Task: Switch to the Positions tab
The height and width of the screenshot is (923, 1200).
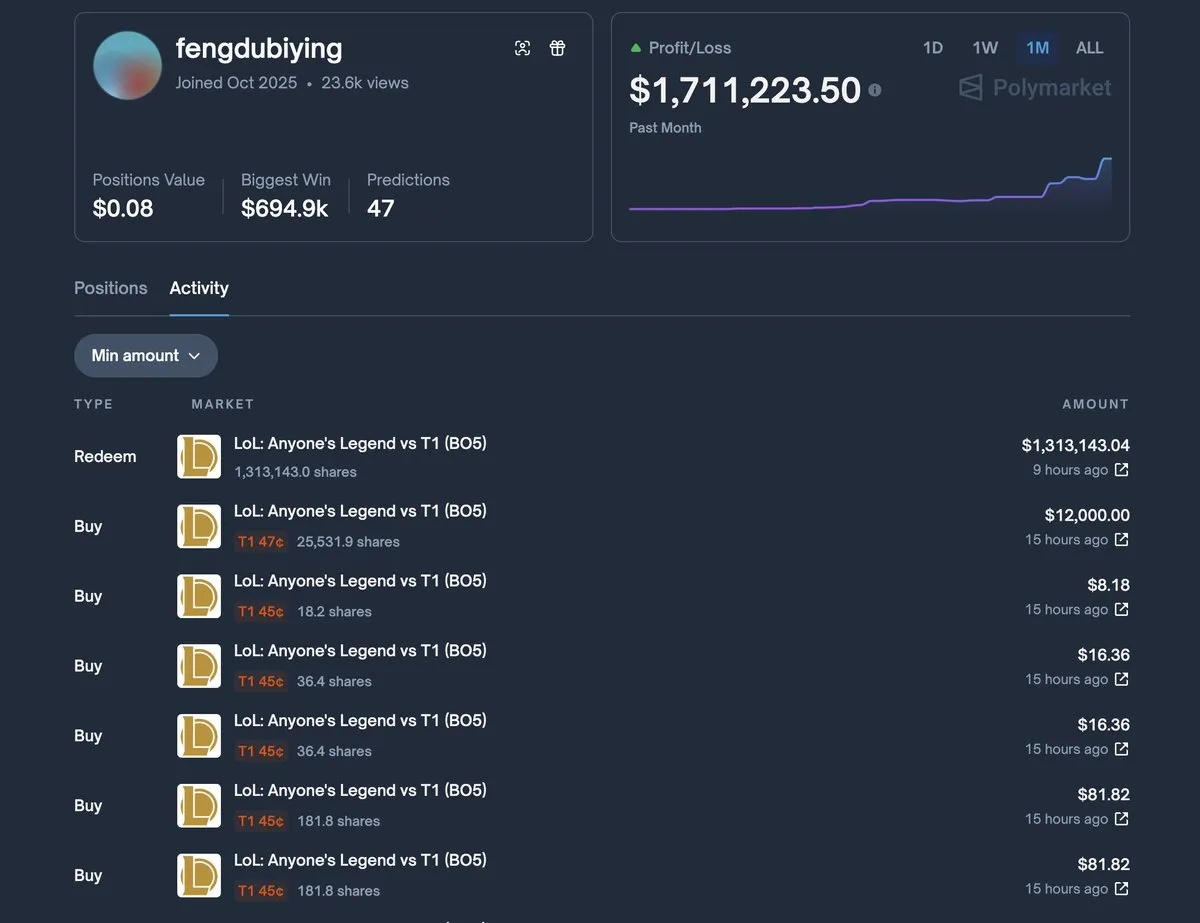Action: (111, 288)
